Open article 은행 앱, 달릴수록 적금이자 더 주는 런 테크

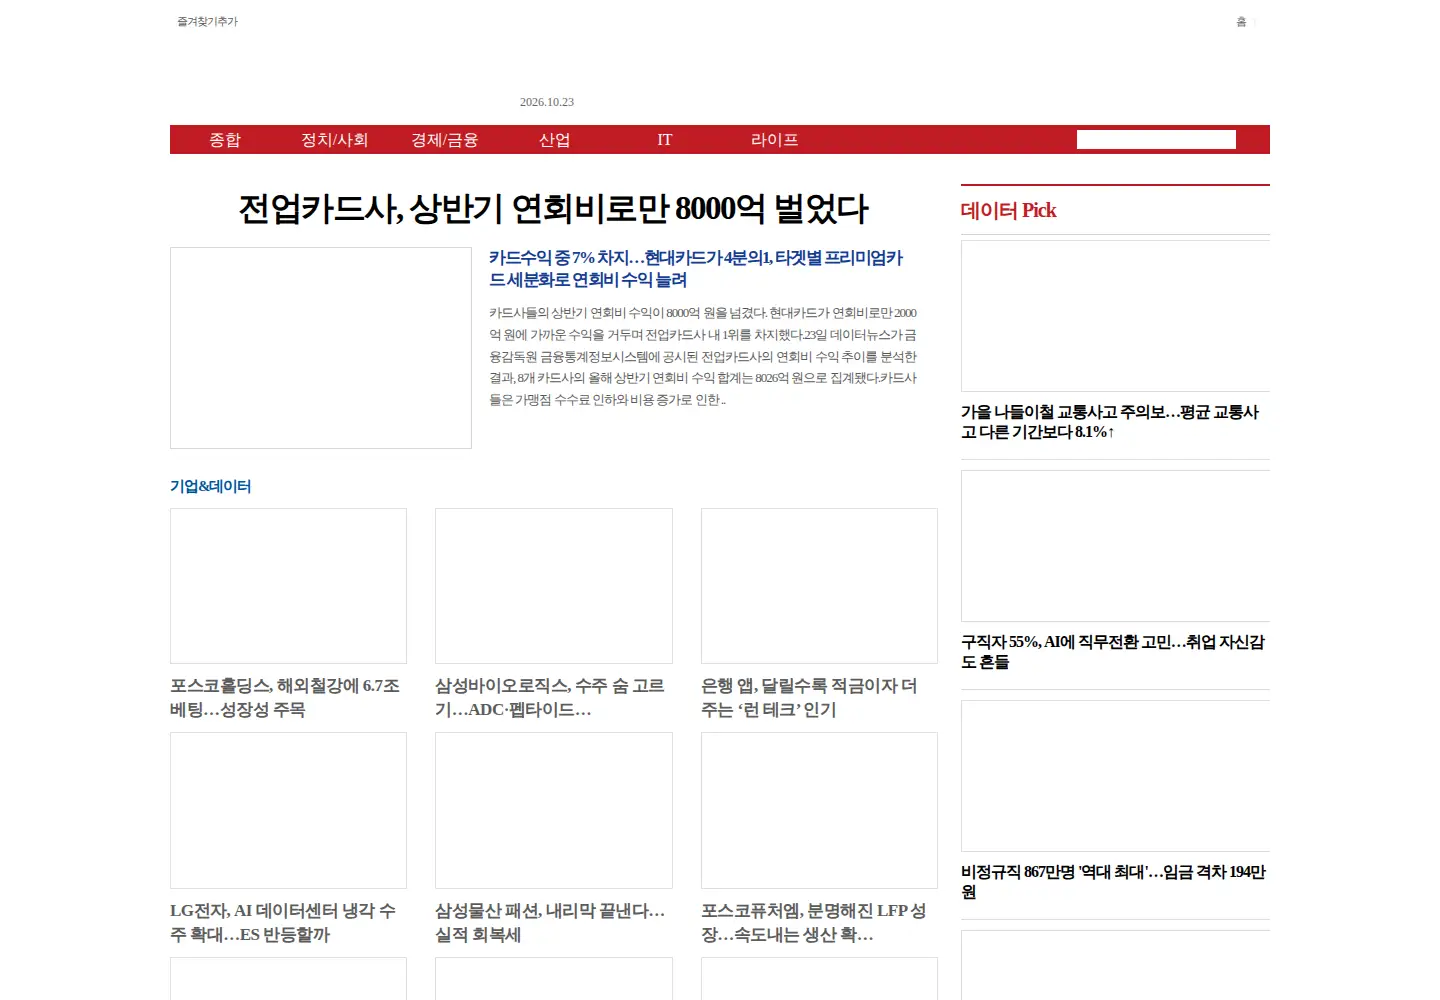tap(809, 698)
